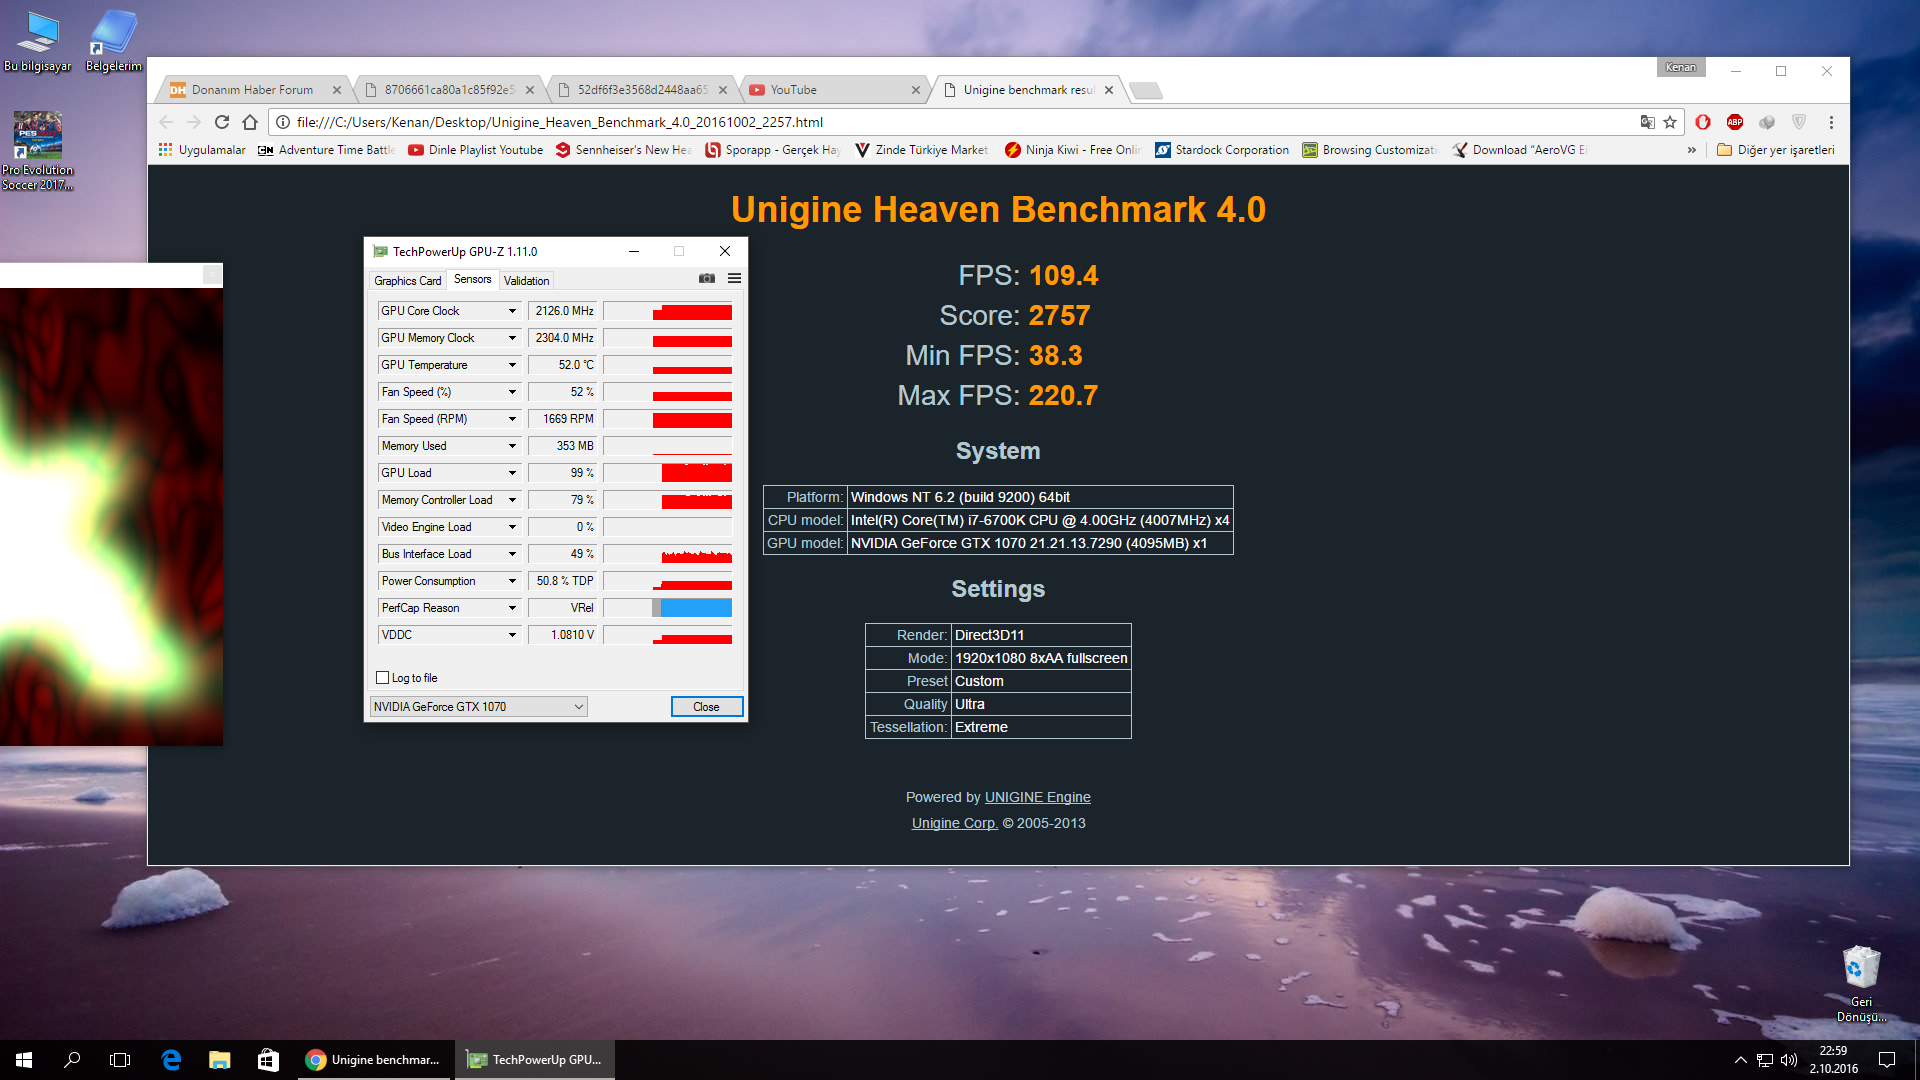Bookmark this page with the star icon
1920x1080 pixels.
click(1670, 122)
